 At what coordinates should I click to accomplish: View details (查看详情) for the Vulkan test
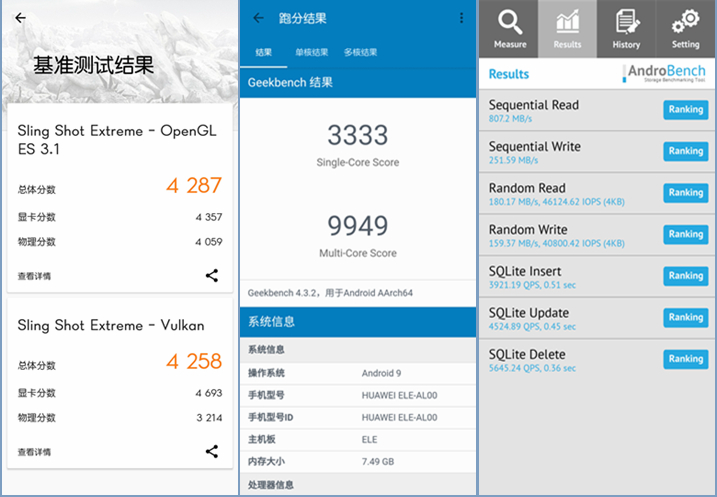click(34, 452)
